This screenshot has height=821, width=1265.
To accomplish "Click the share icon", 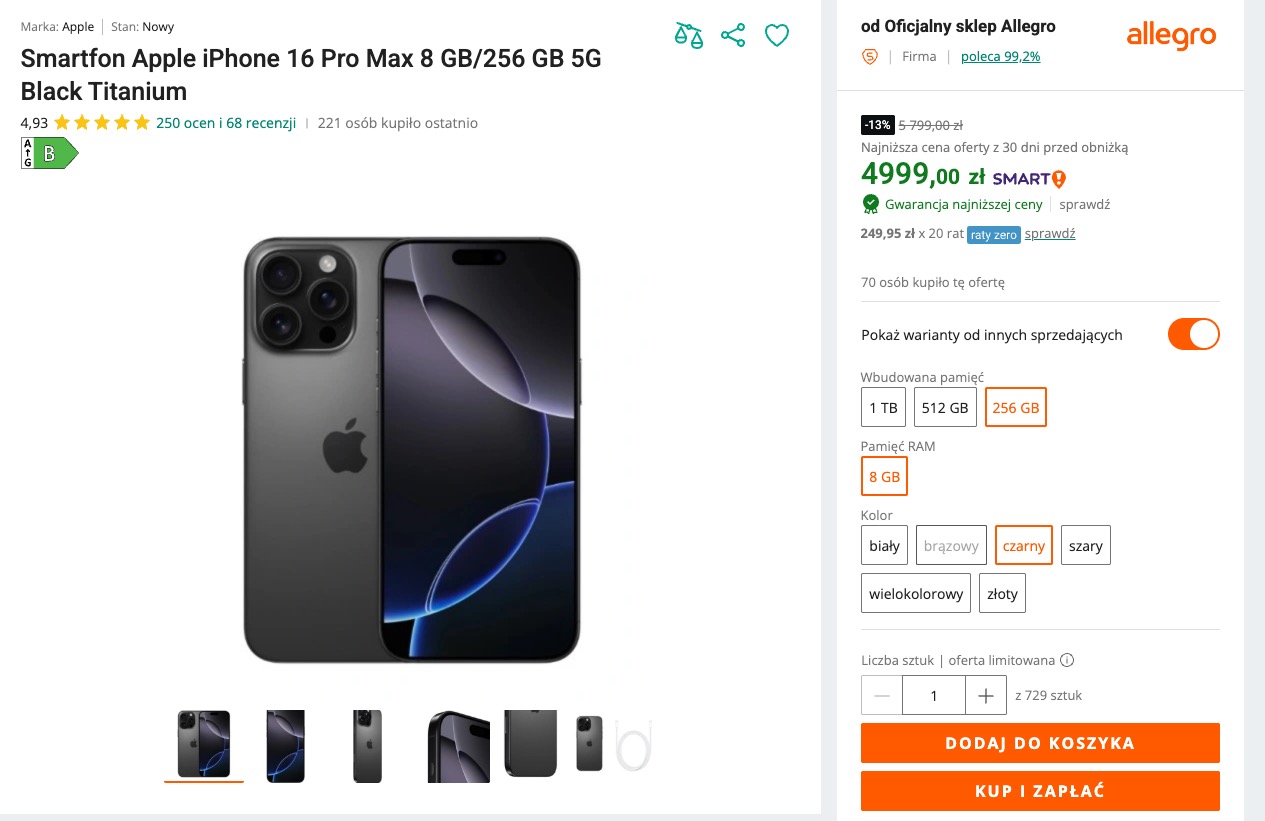I will 733,36.
